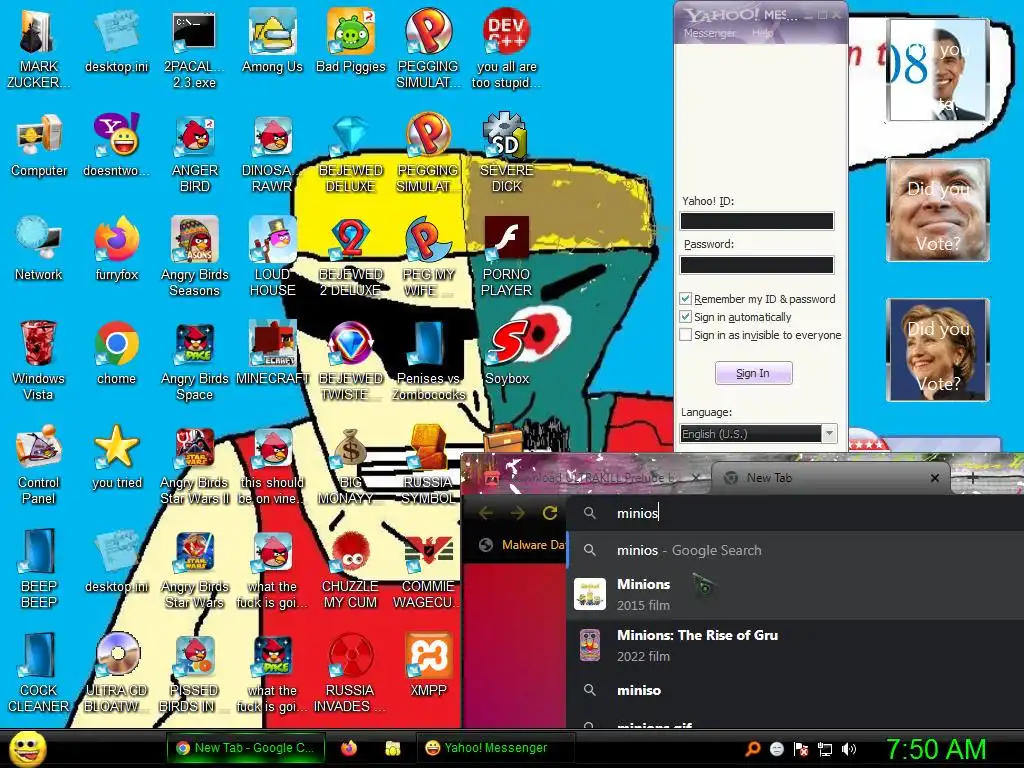
Task: Launch the Bad Piggies desktop icon
Action: click(351, 33)
